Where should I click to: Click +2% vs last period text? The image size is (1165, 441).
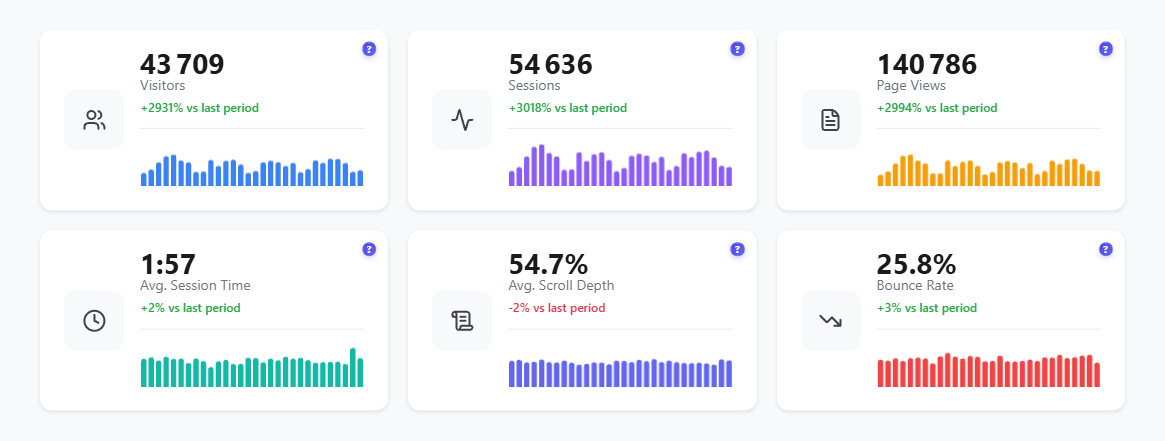click(x=190, y=307)
